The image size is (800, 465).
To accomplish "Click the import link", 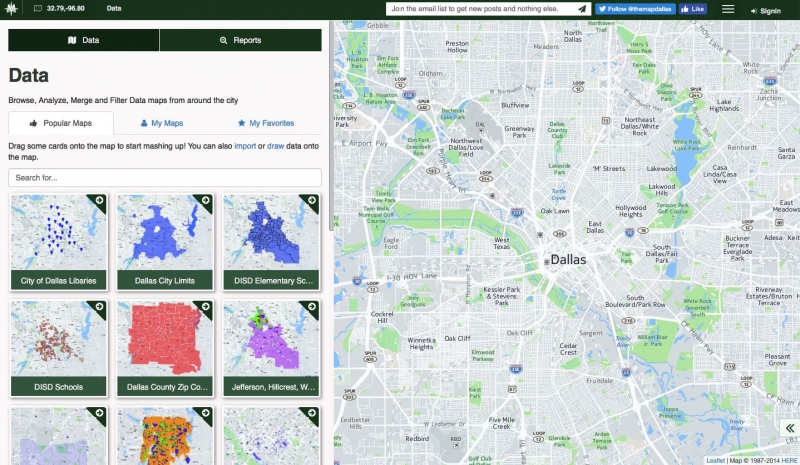I will 245,146.
